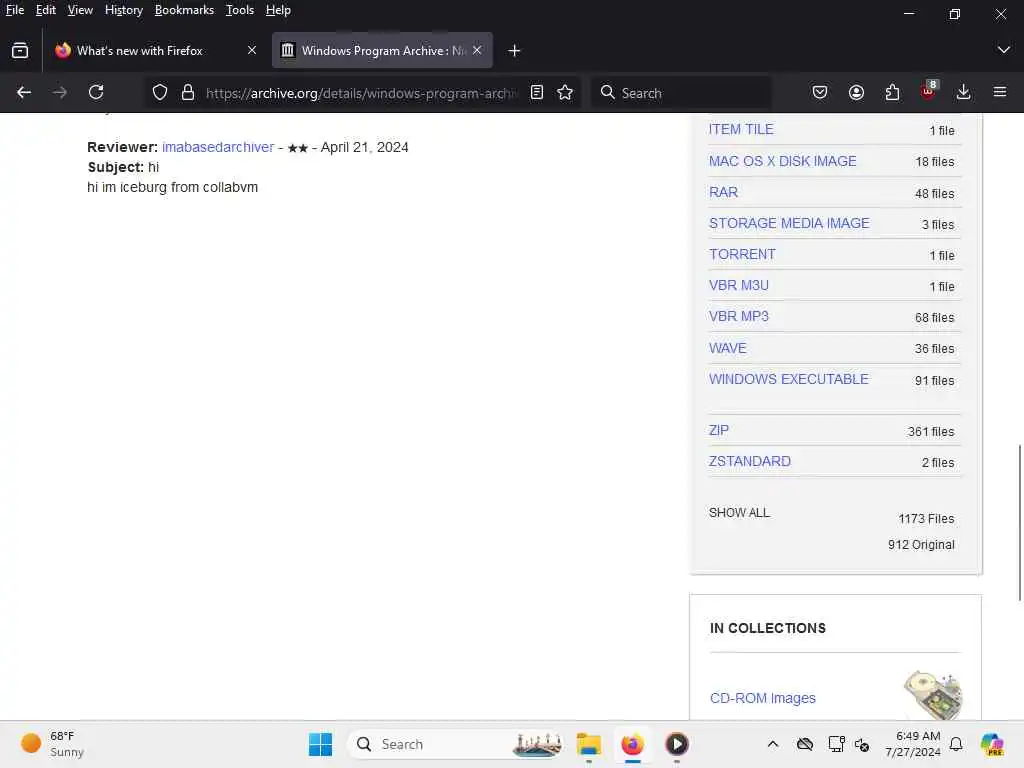Screen dimensions: 1024x768
Task: Click SHOW ALL files link
Action: coord(739,513)
